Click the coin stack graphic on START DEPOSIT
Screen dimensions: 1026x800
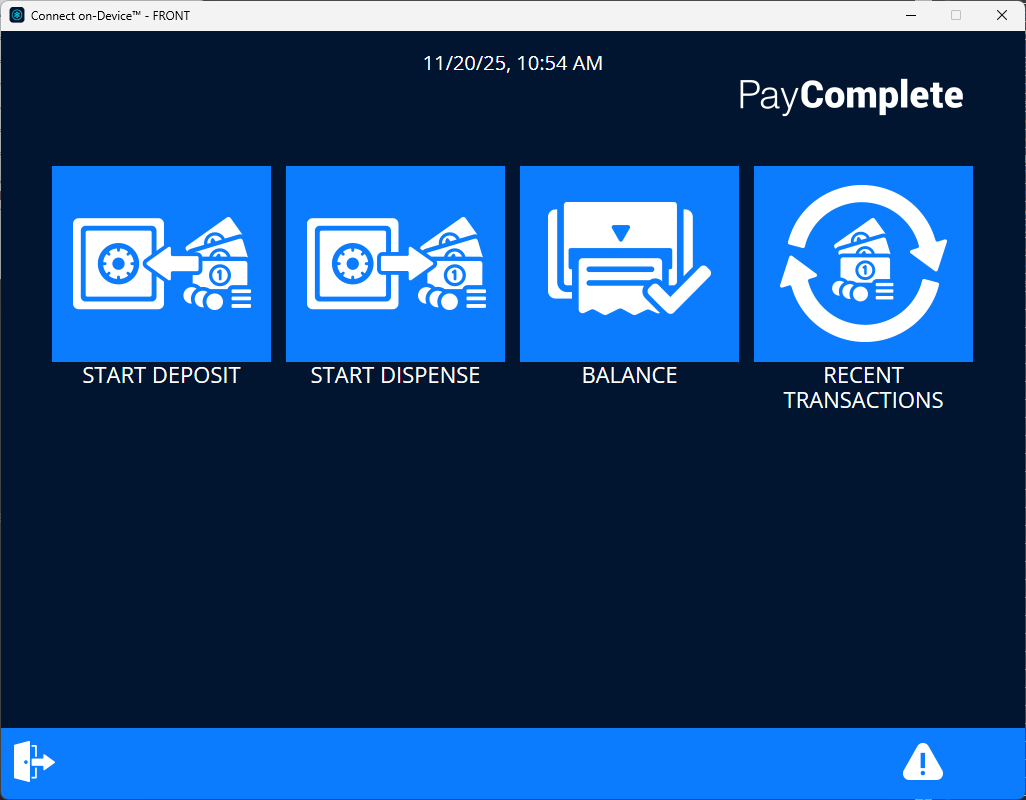pyautogui.click(x=204, y=298)
